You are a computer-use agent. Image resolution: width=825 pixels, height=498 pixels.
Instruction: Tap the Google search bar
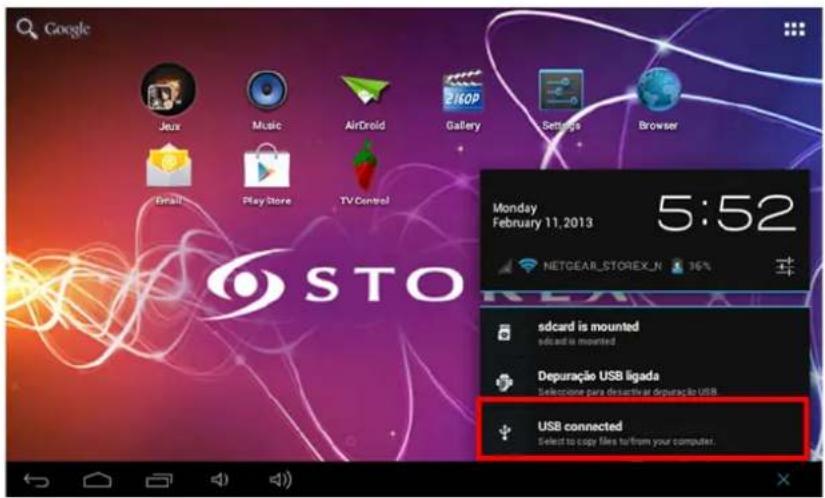53,29
